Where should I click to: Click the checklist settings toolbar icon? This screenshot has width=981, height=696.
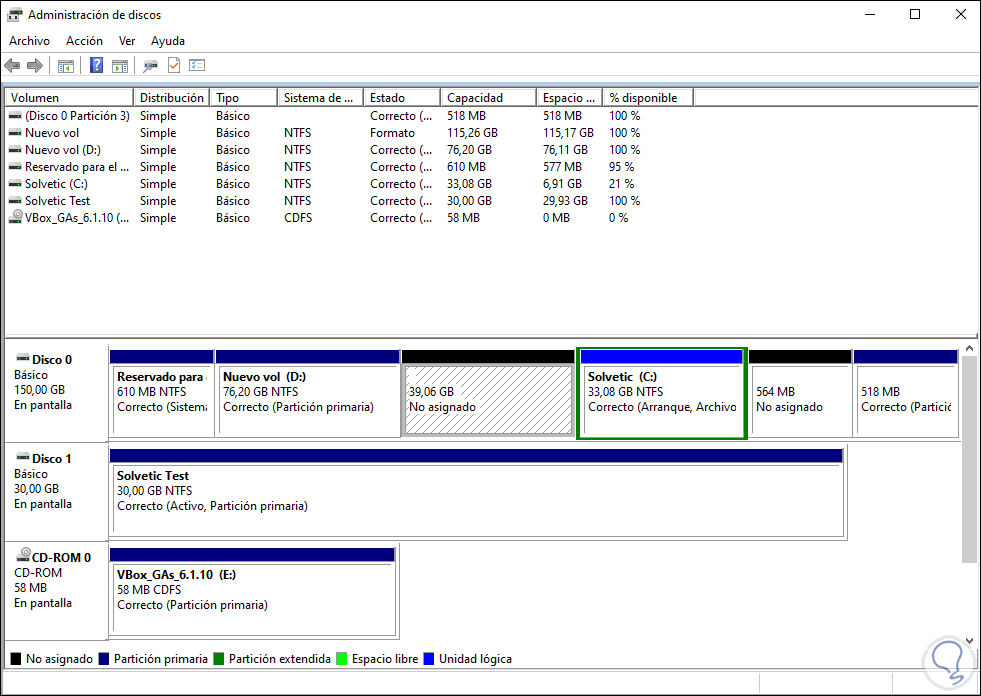[197, 66]
